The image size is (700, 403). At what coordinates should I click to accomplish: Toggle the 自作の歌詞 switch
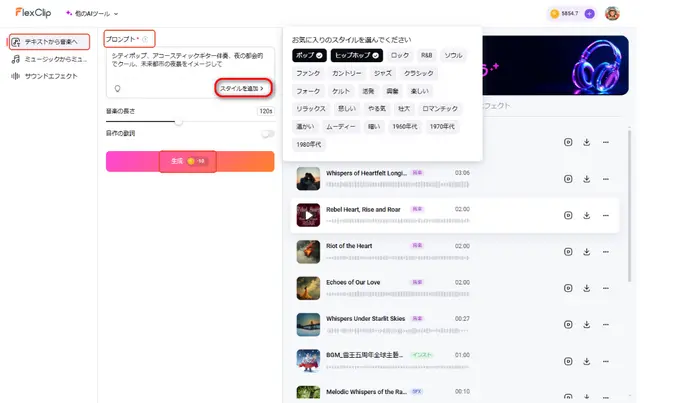[268, 133]
